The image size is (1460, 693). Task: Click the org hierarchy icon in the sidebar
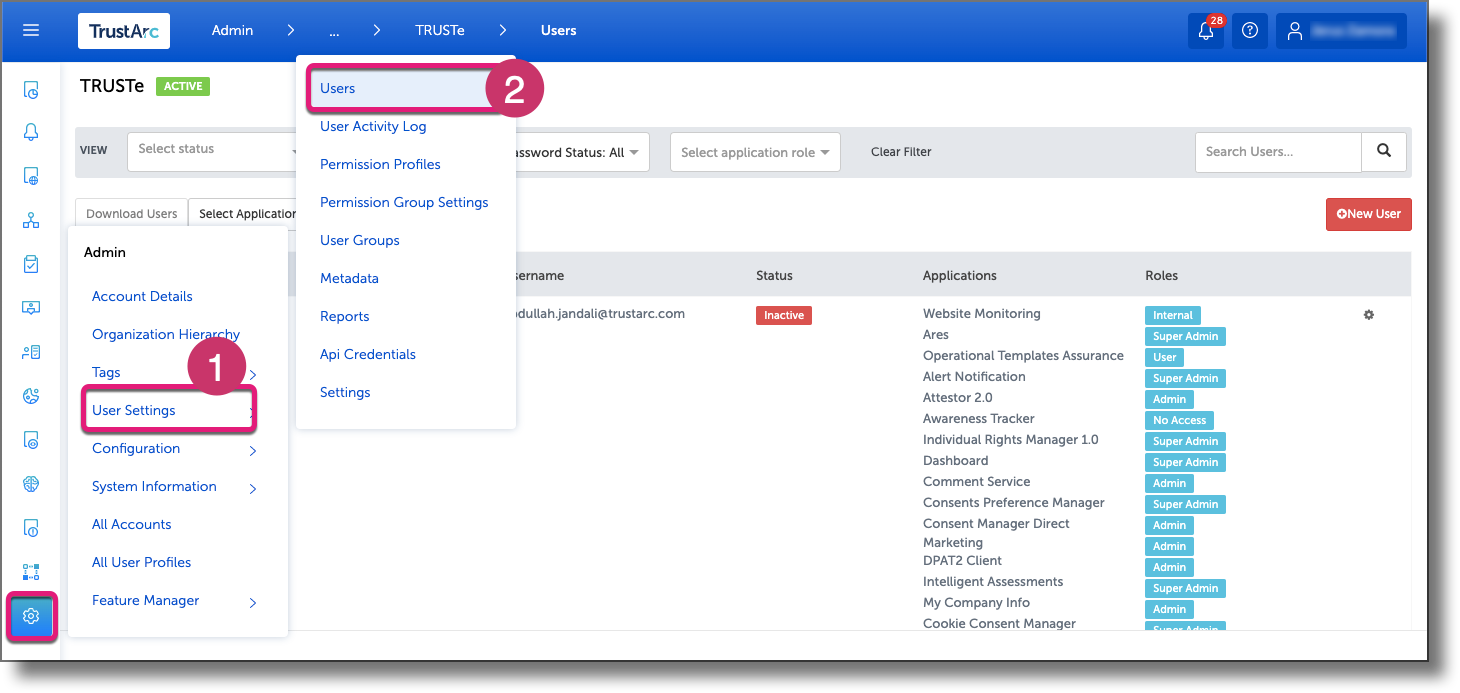pyautogui.click(x=30, y=219)
